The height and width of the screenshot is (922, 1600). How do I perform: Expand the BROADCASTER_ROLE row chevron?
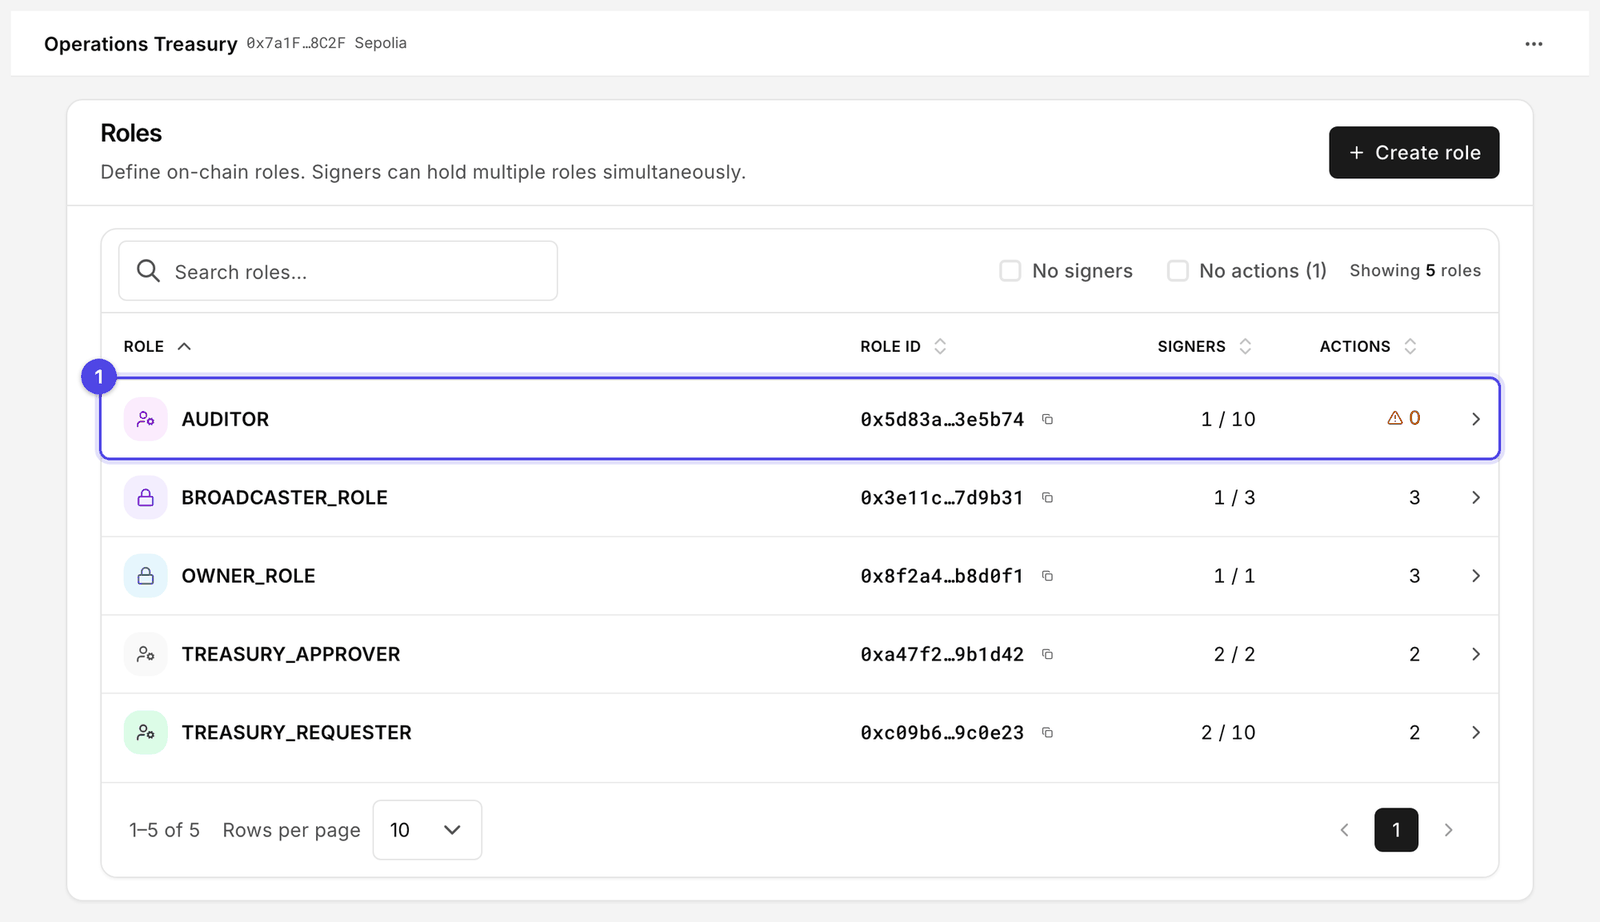1475,497
